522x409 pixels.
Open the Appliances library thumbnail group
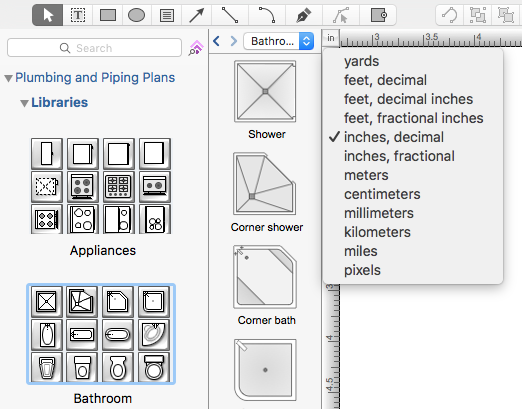point(101,186)
